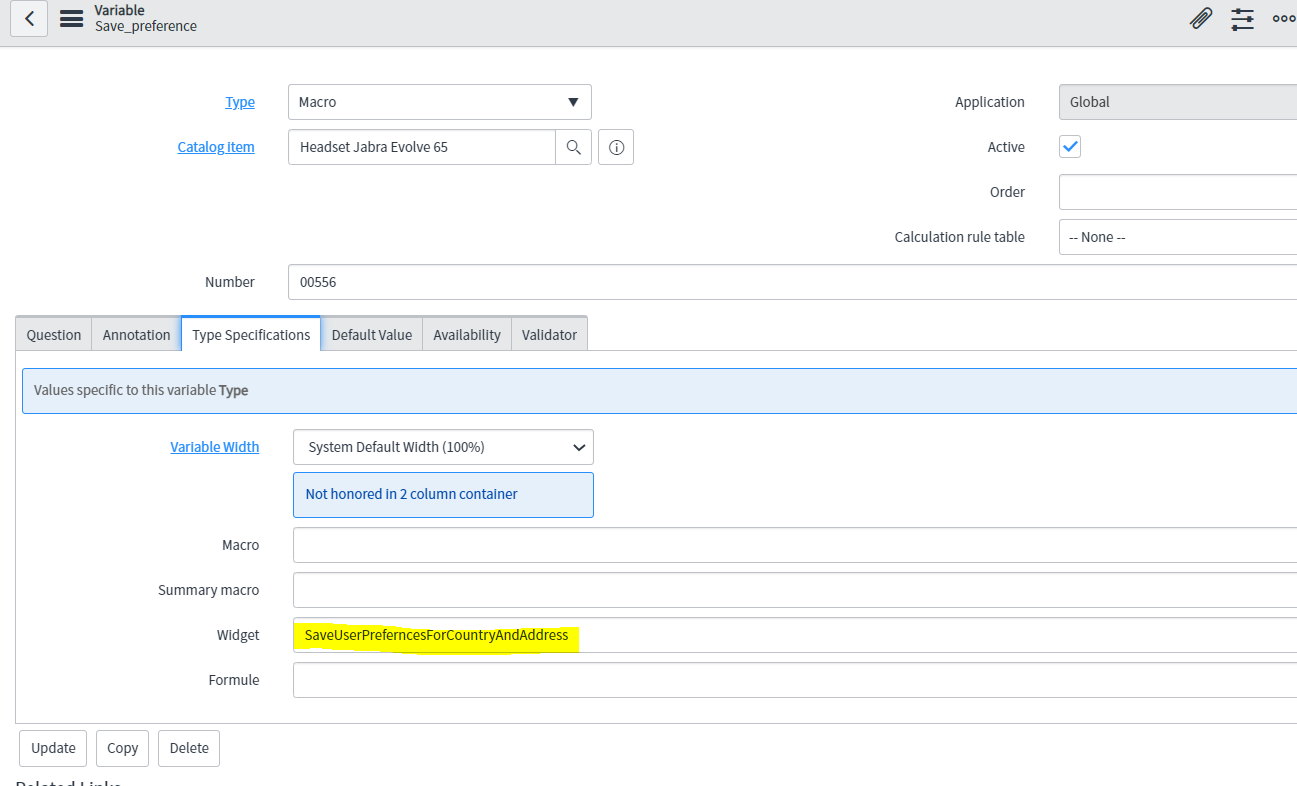Click the back arrow button
The height and width of the screenshot is (786, 1297).
click(x=29, y=18)
